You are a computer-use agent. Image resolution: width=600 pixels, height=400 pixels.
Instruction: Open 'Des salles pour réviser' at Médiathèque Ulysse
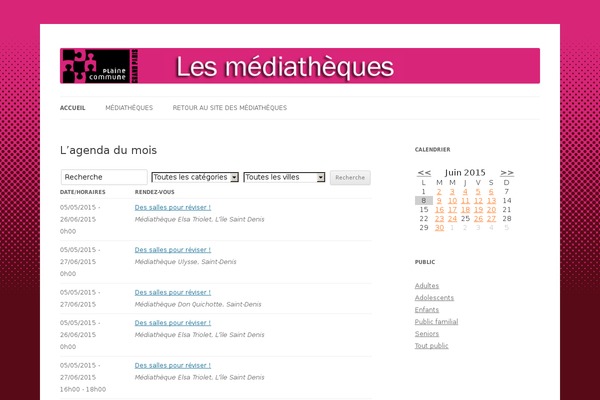tap(173, 250)
